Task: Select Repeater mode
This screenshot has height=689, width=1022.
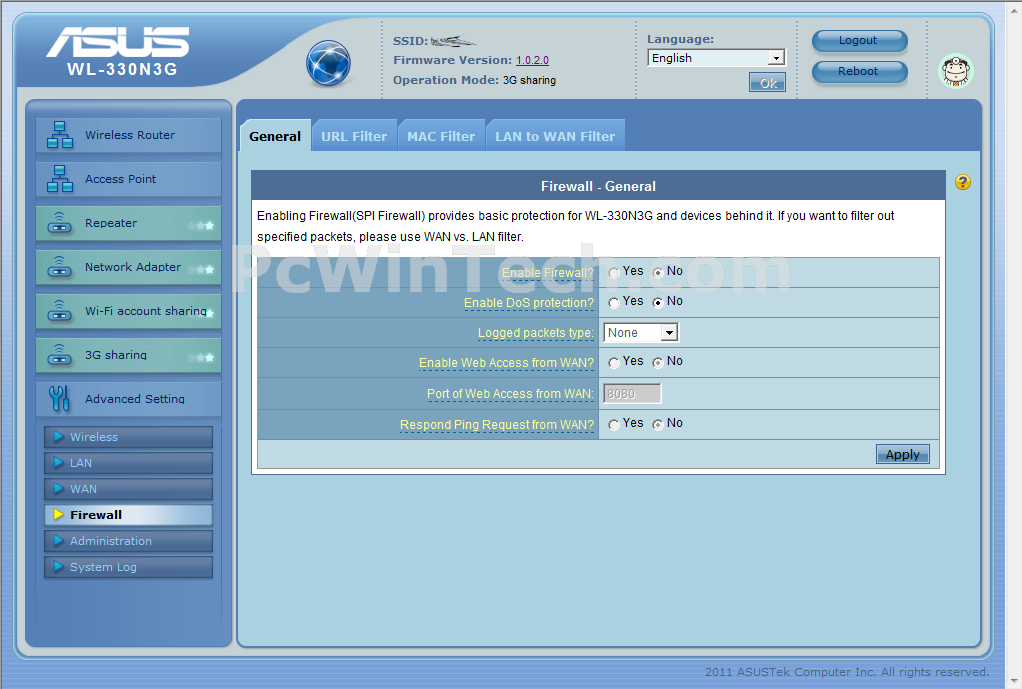Action: [128, 223]
